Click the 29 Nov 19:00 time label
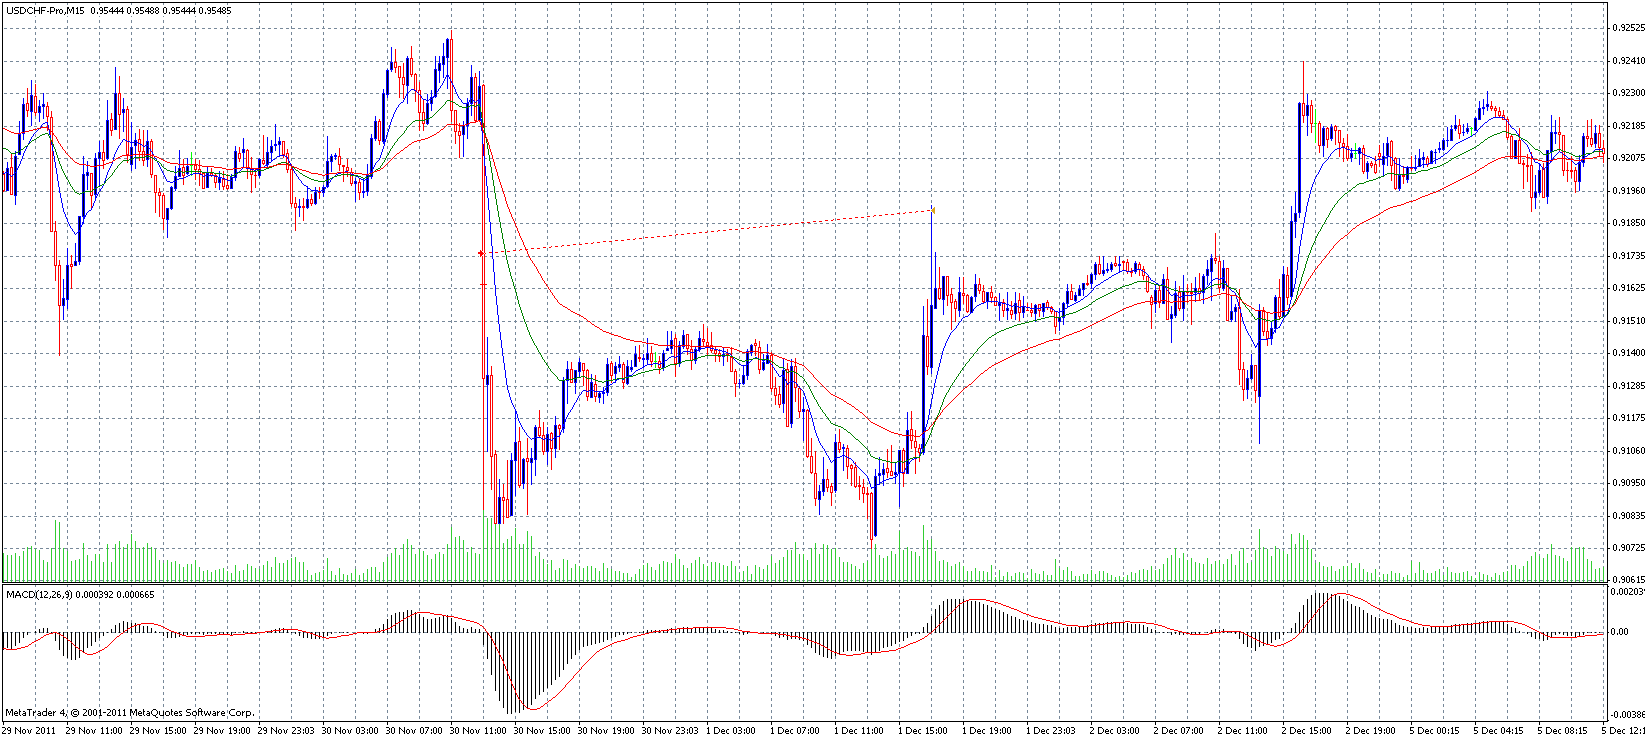The width and height of the screenshot is (1645, 738). [x=222, y=731]
